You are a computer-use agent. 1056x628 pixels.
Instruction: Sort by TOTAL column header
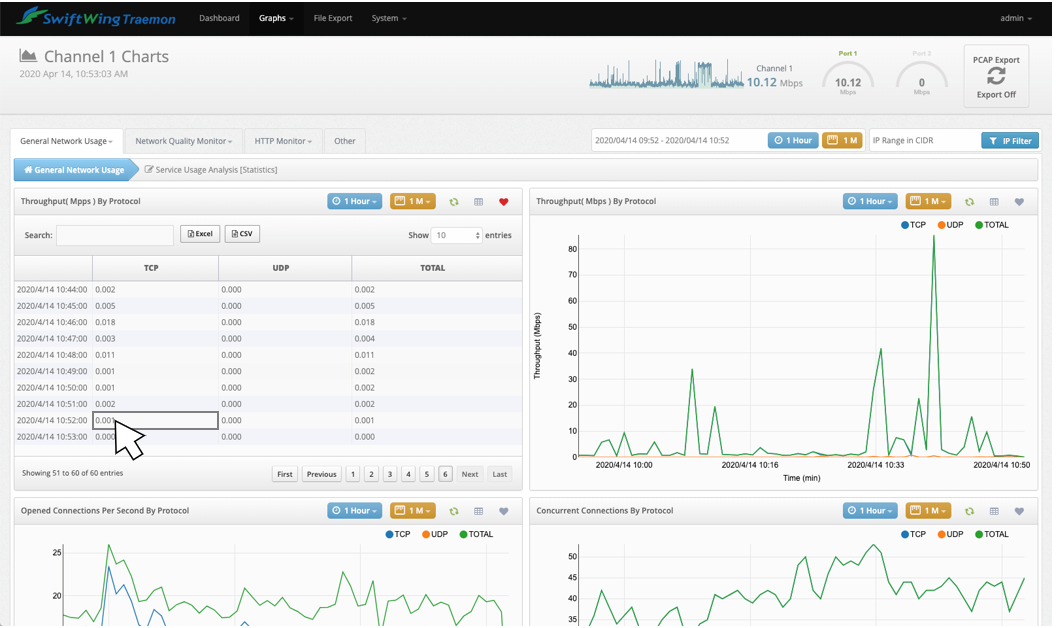click(x=436, y=268)
